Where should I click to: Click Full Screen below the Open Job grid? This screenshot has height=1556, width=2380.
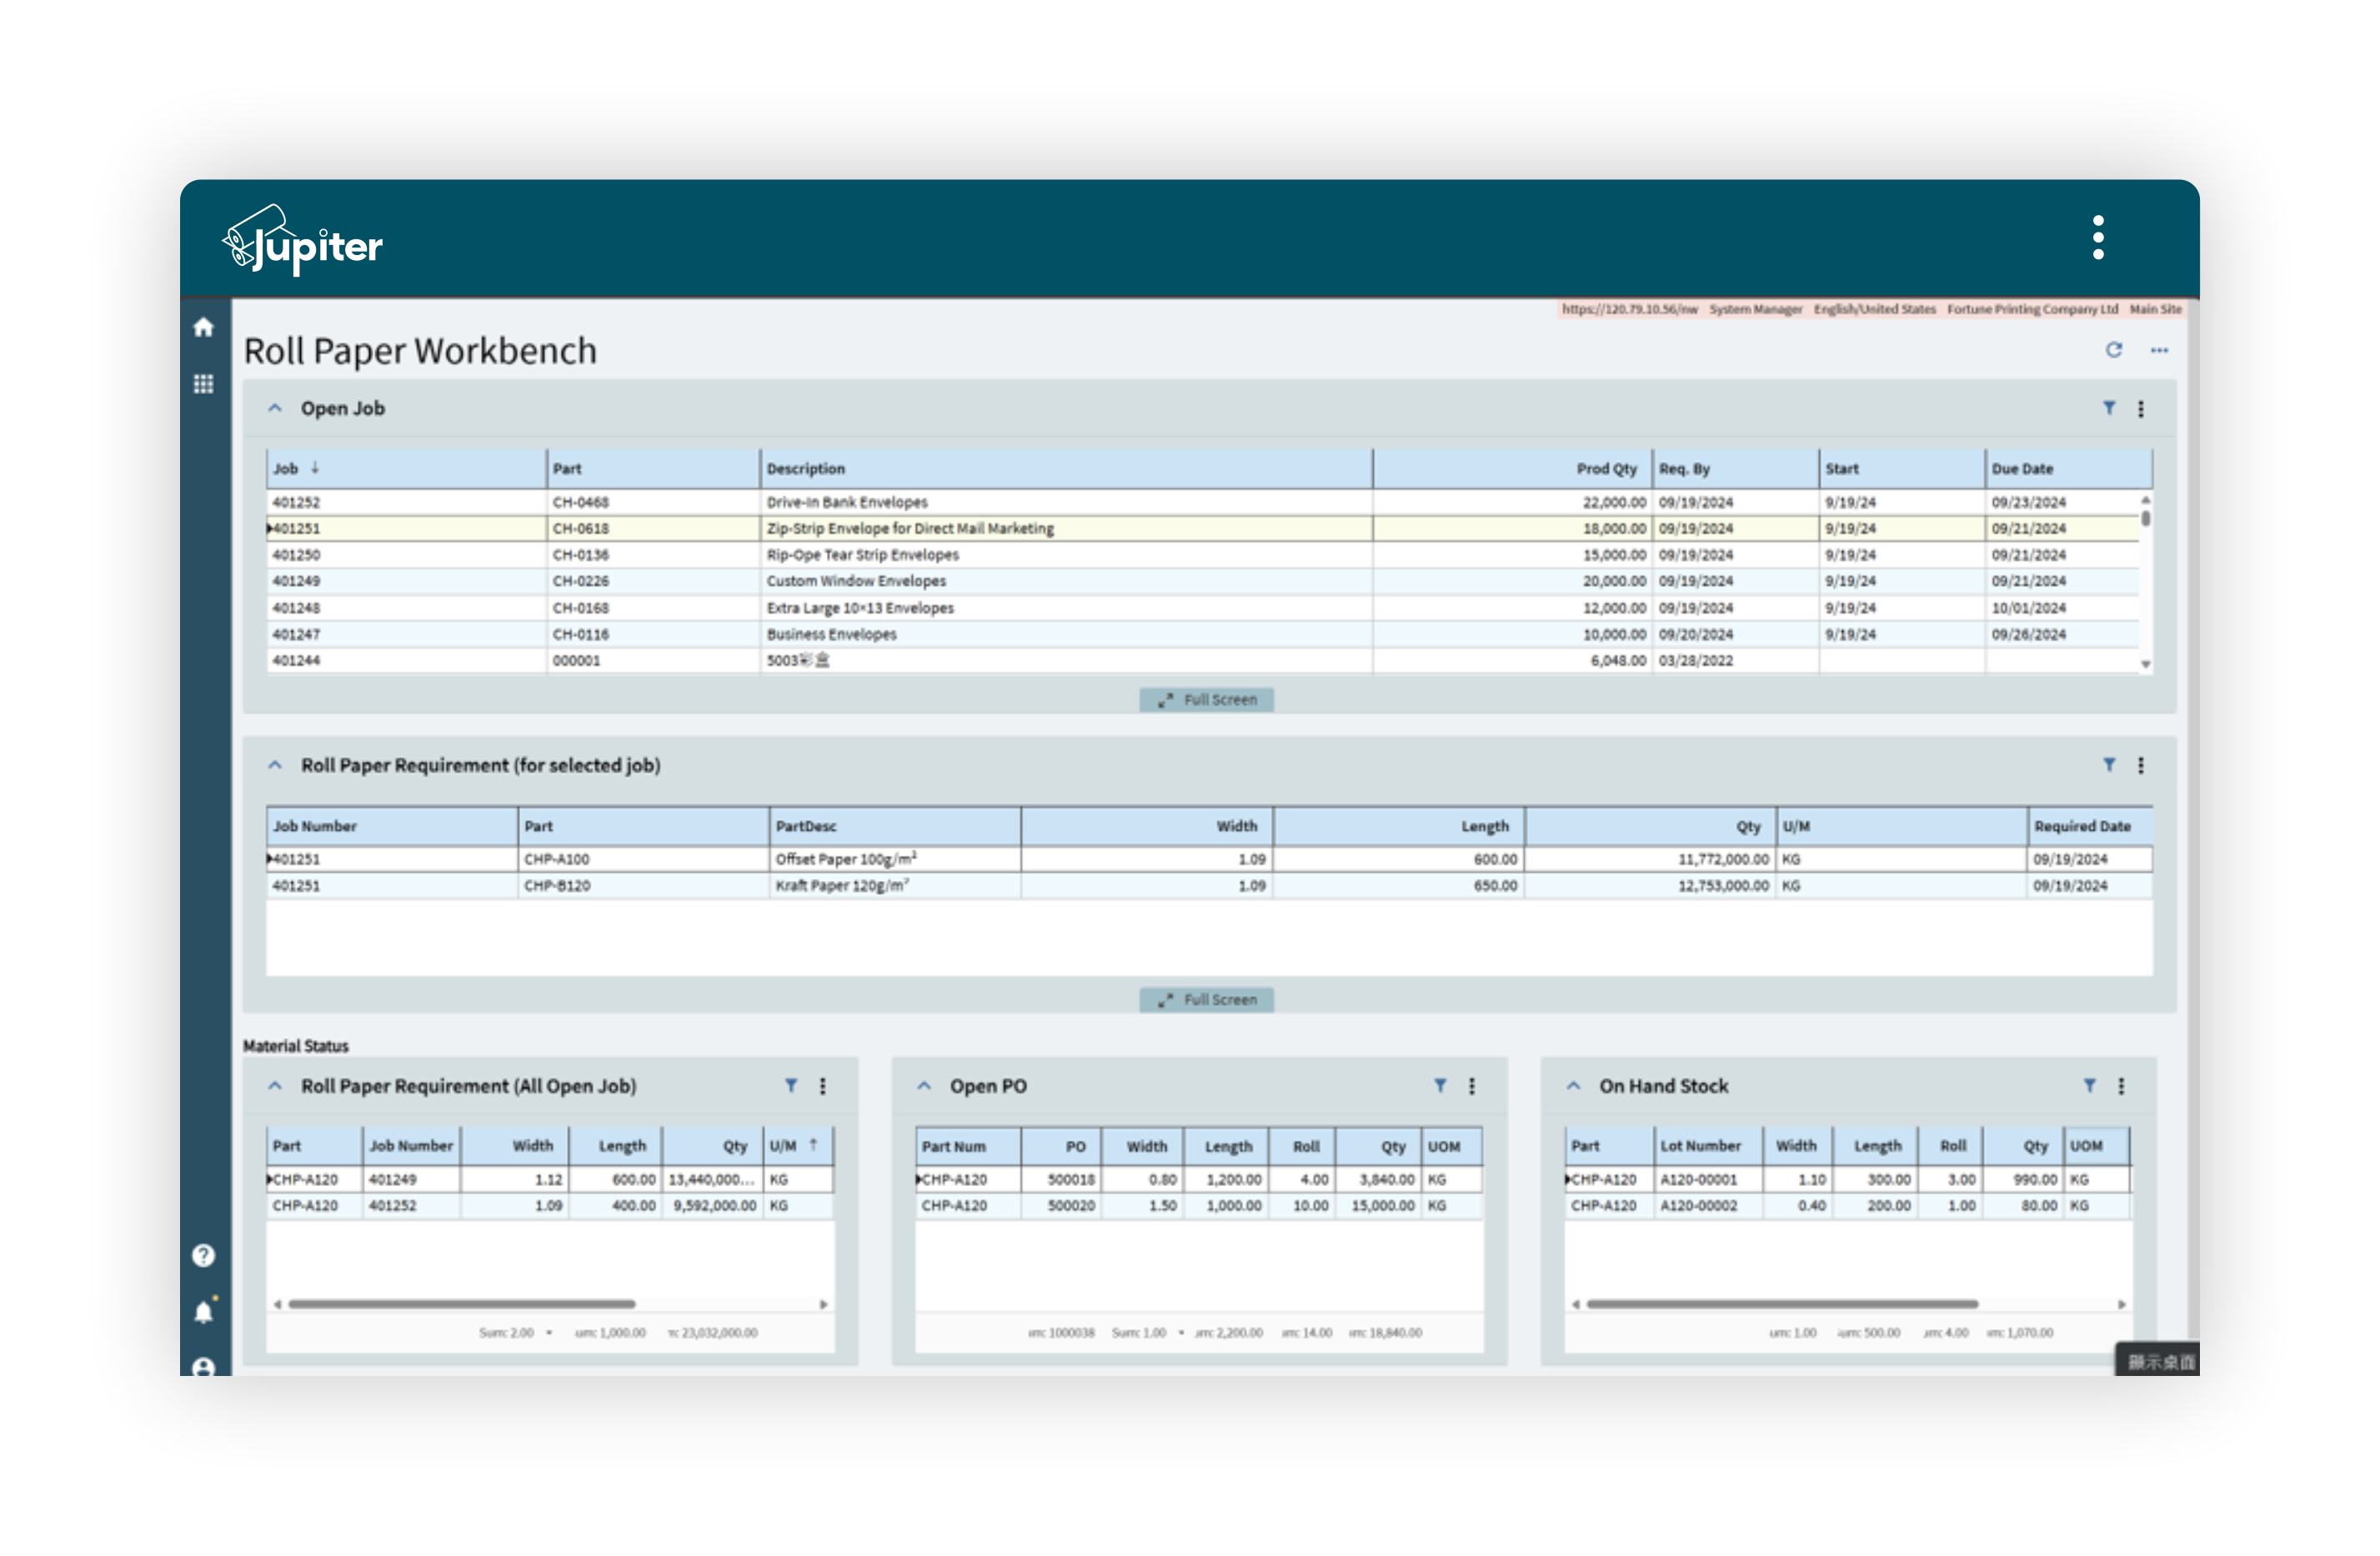(x=1206, y=699)
